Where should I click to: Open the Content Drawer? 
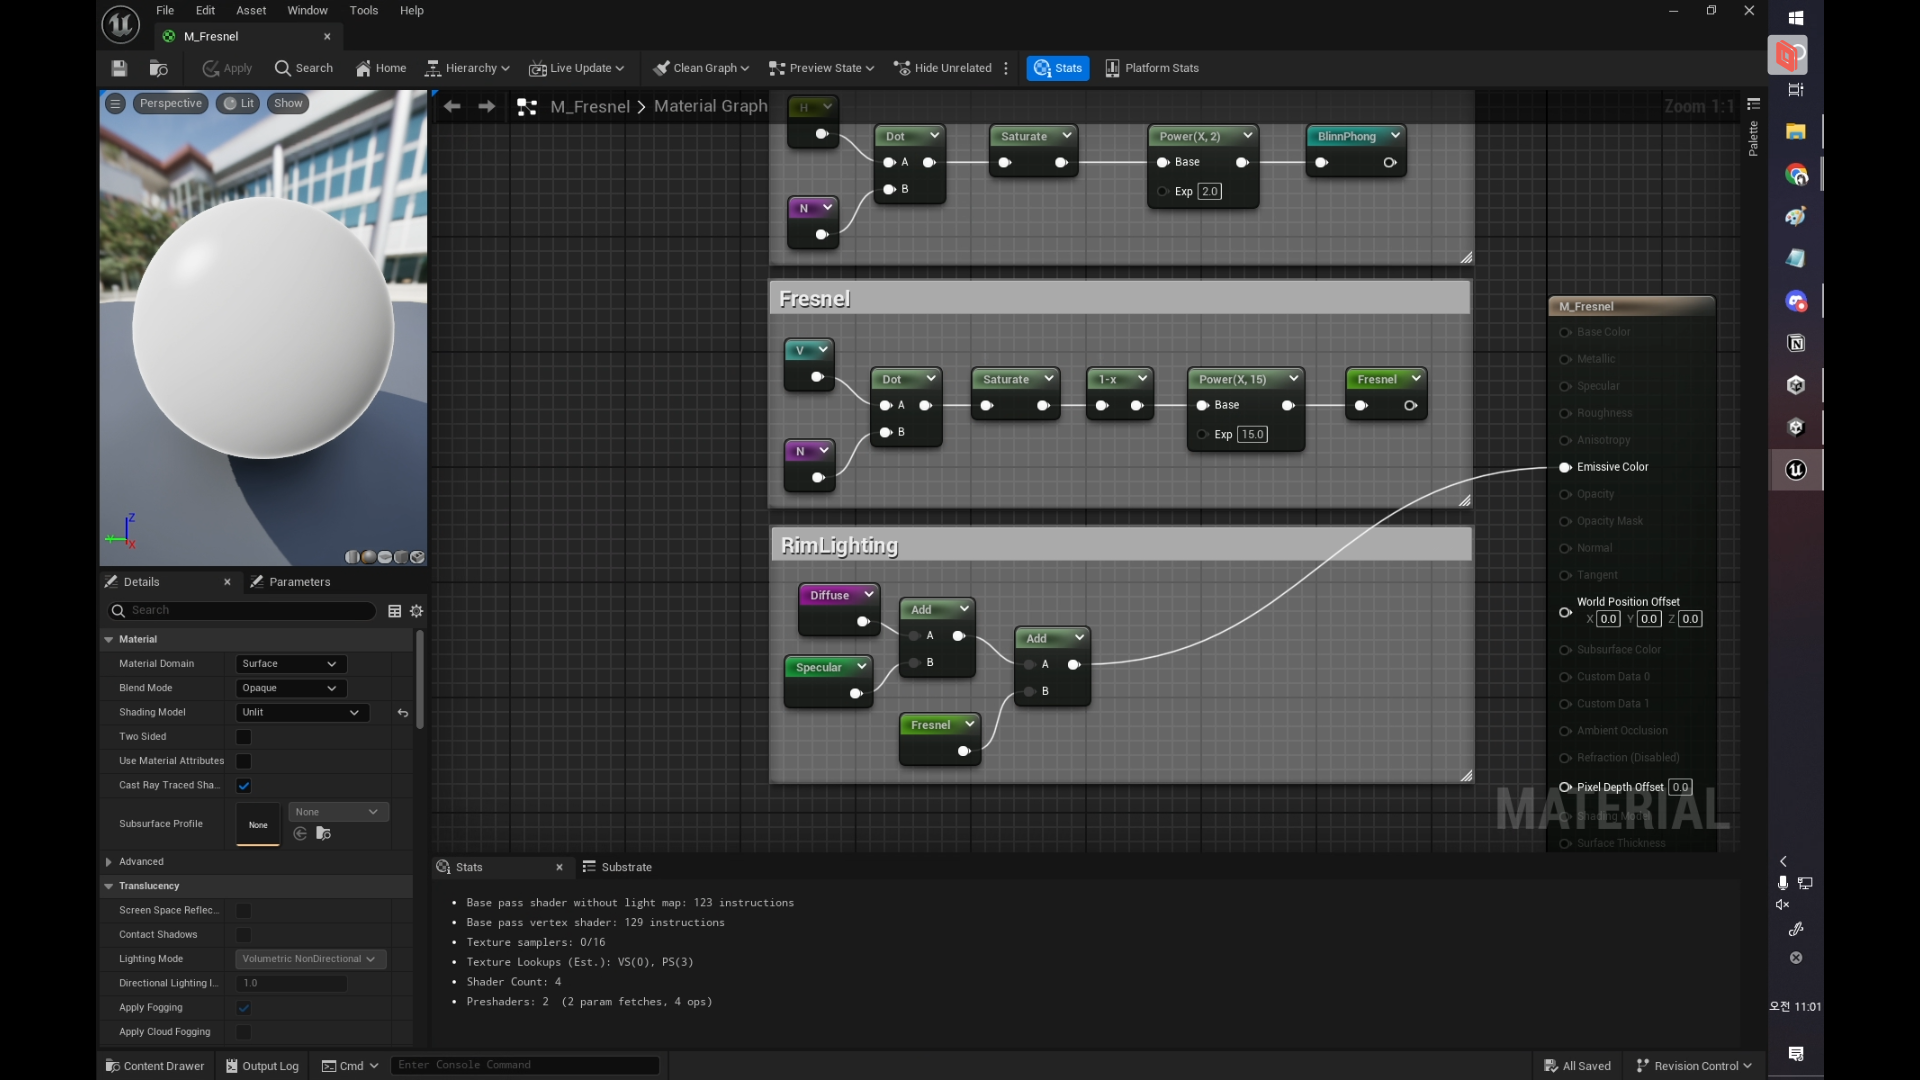(155, 1066)
